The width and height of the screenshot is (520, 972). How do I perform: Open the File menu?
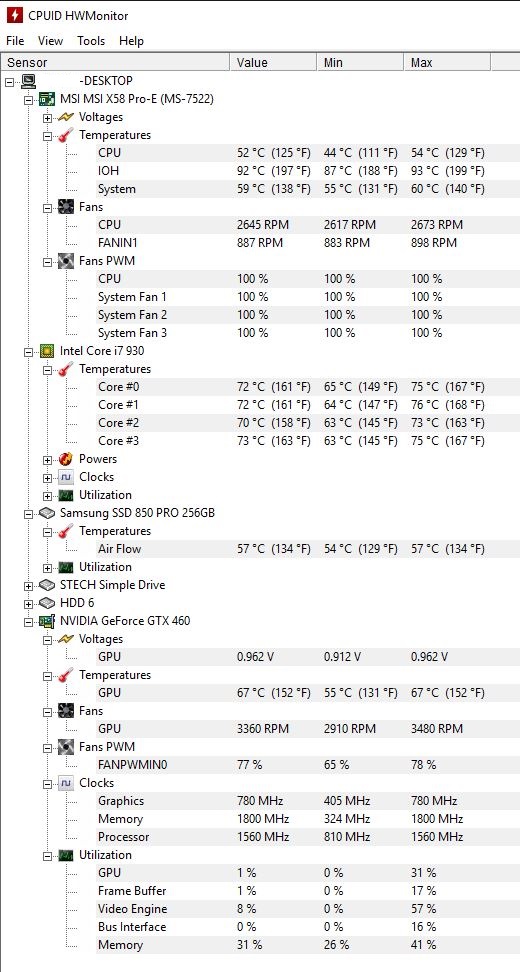pos(15,41)
